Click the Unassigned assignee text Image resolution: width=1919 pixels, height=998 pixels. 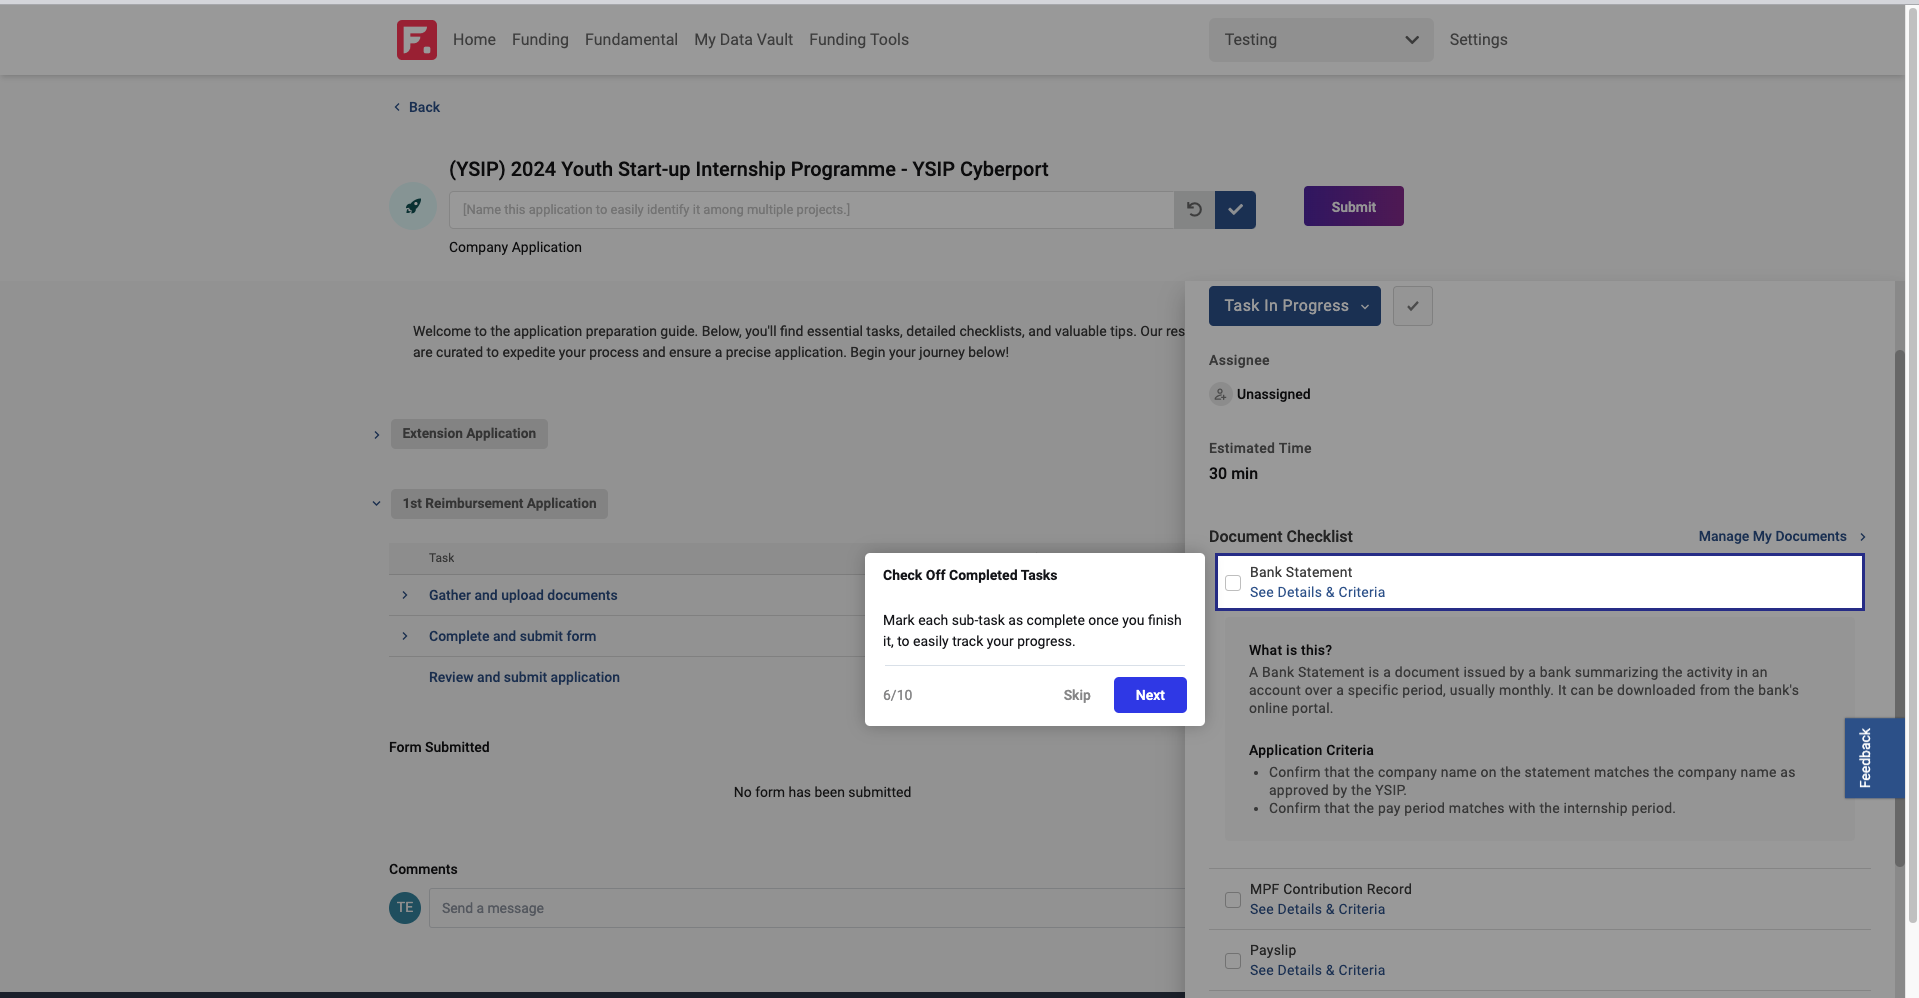[x=1273, y=394]
